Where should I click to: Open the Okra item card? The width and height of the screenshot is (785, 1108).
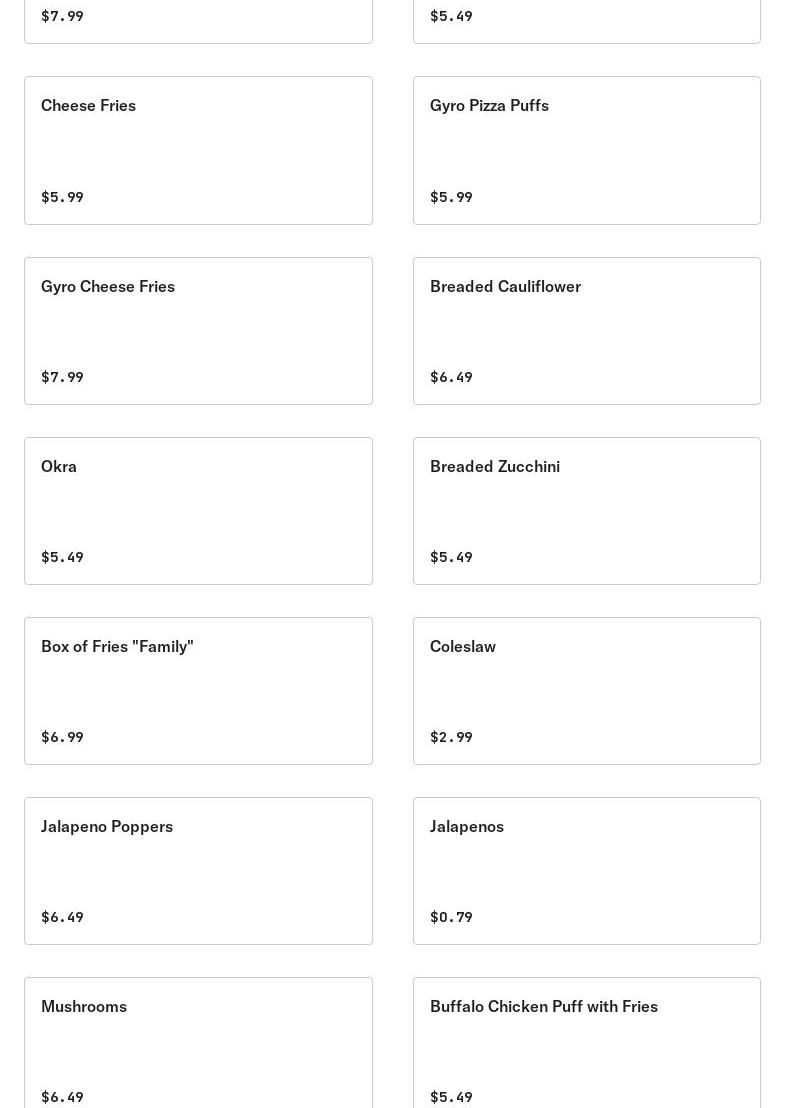[198, 511]
